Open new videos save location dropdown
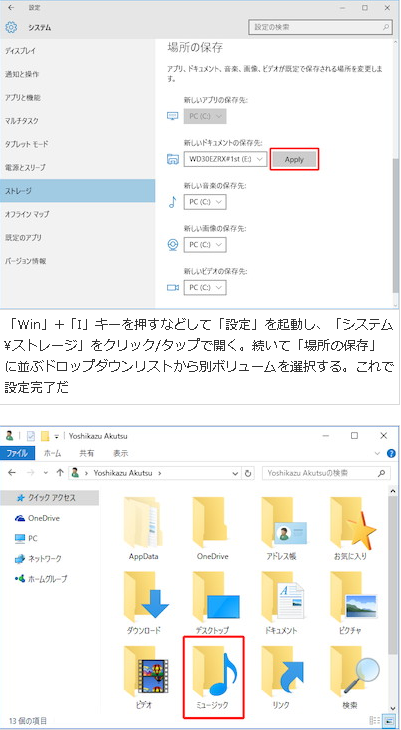 click(205, 287)
